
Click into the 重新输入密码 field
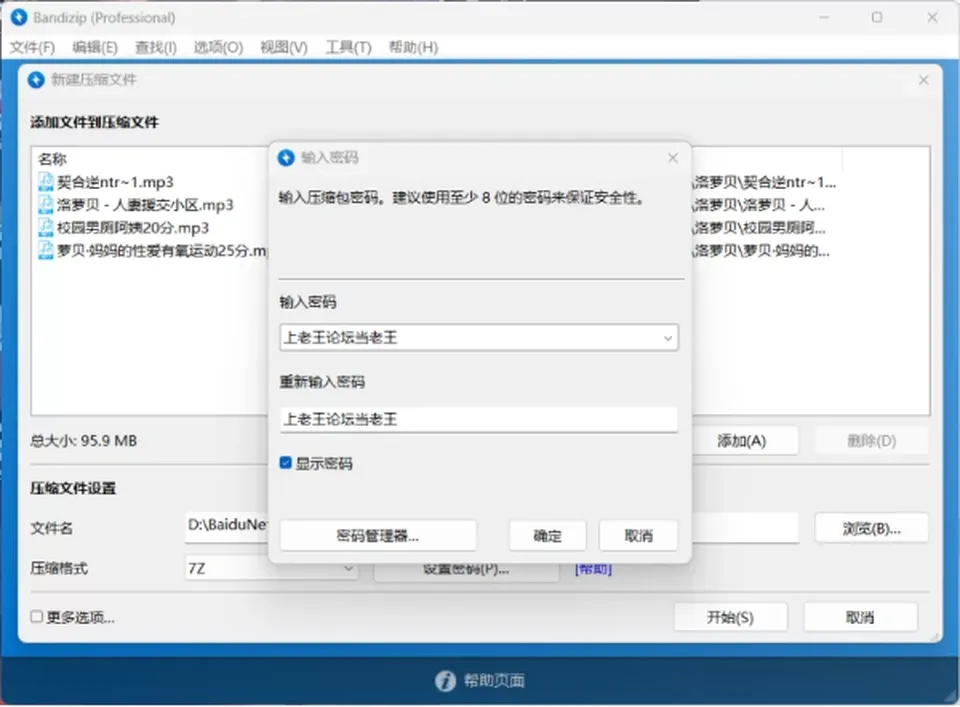(x=479, y=419)
